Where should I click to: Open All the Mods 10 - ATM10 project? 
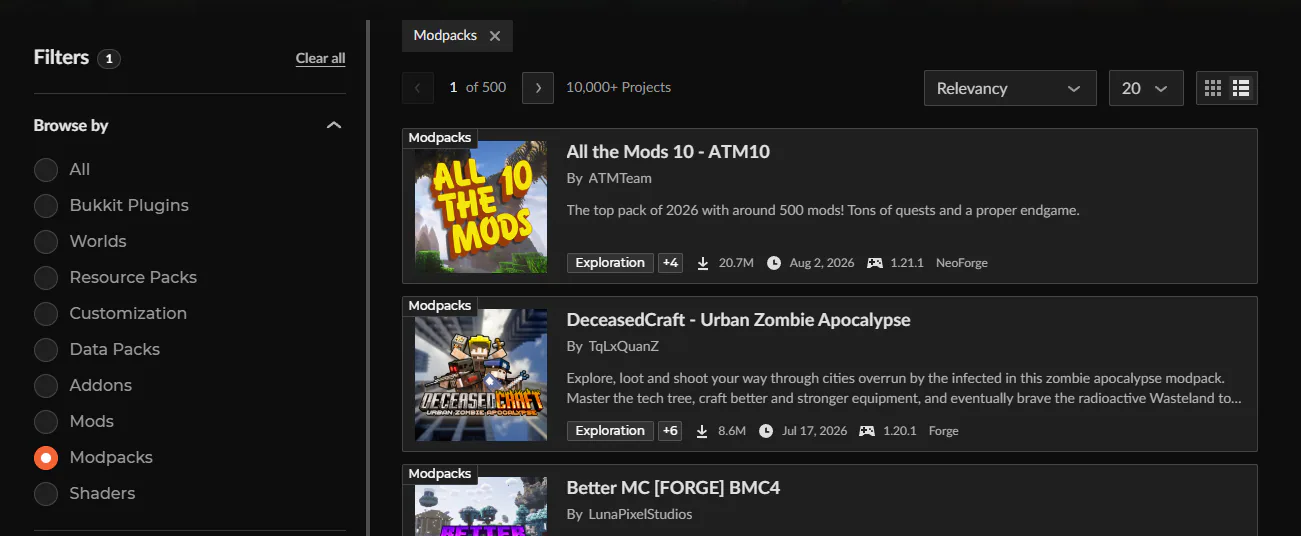(x=668, y=152)
